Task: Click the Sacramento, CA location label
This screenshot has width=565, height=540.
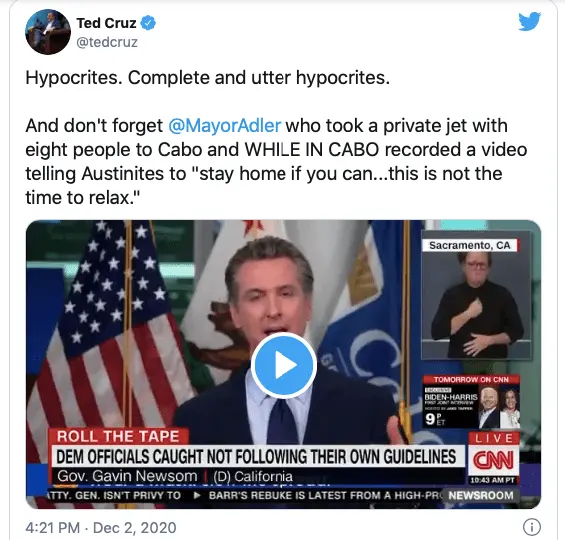Action: click(x=470, y=245)
